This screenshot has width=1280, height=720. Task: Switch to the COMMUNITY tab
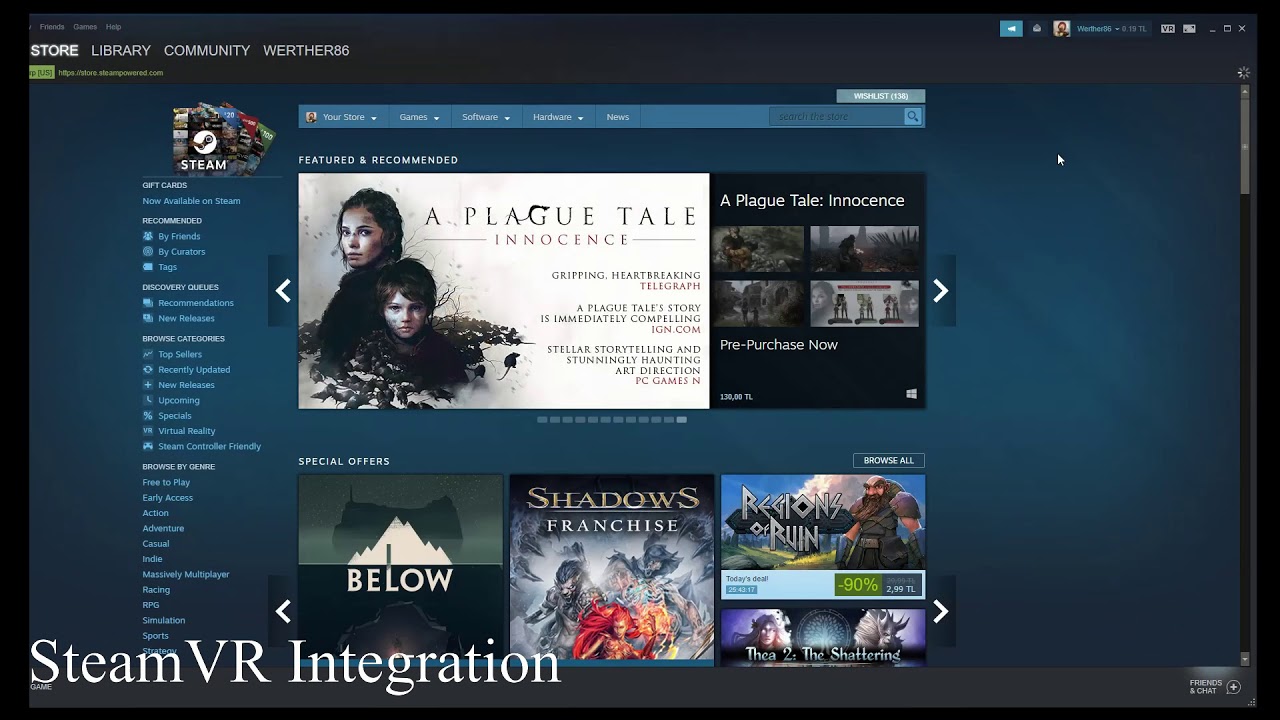click(207, 50)
